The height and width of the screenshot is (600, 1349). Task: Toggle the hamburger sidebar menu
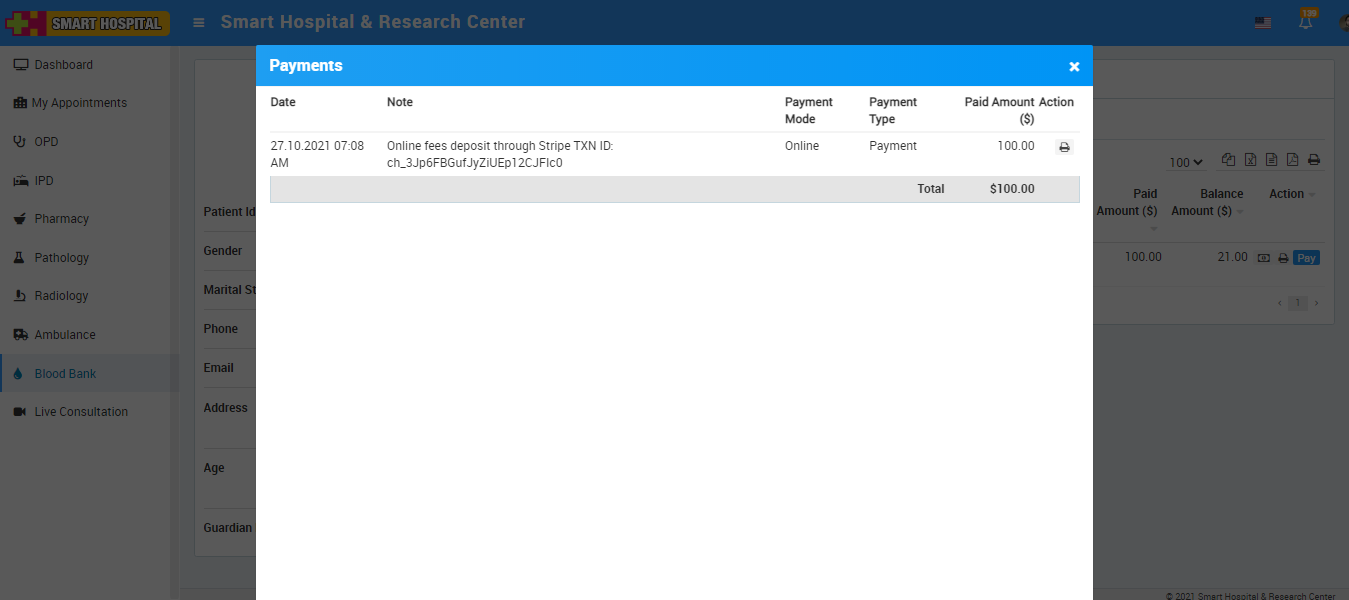[199, 22]
